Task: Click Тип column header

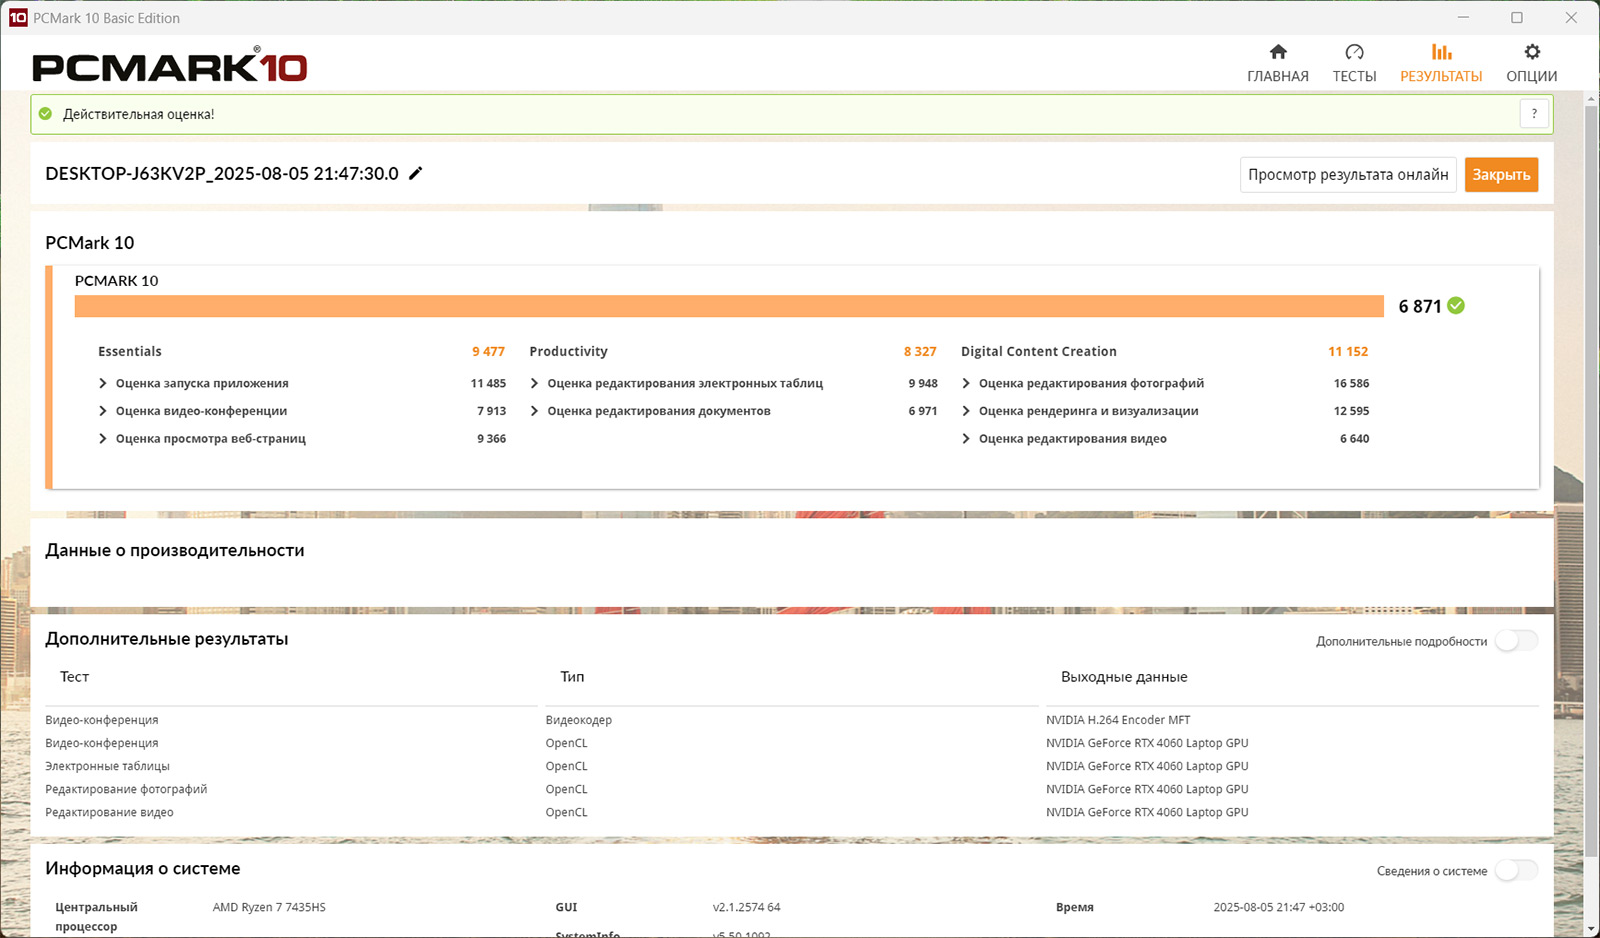Action: [x=572, y=677]
